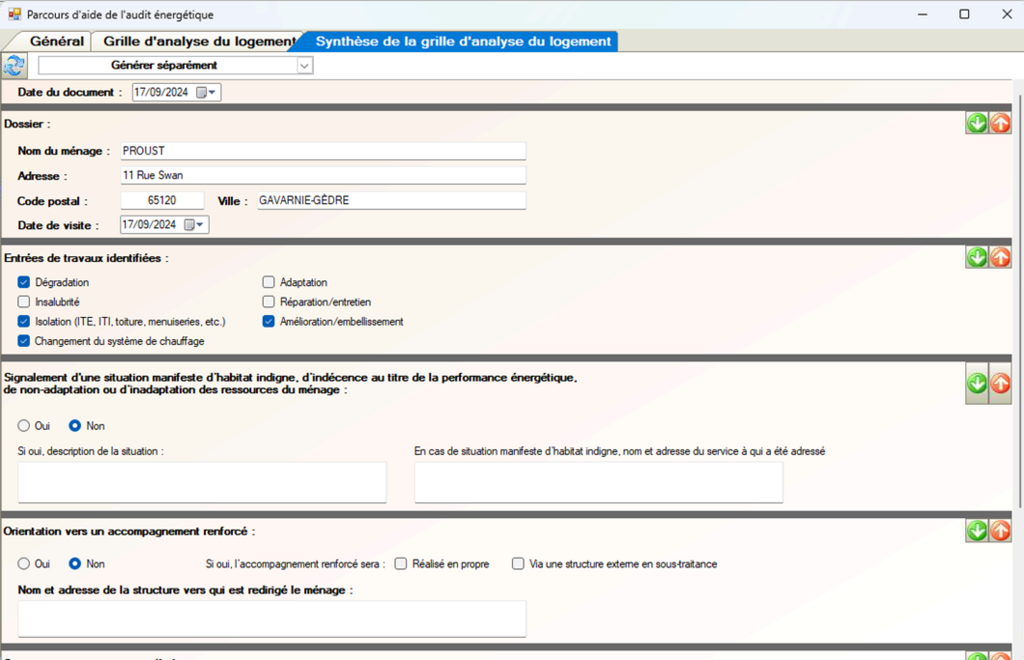Move Signalement section up with orange arrow
The image size is (1024, 660).
[x=1000, y=384]
